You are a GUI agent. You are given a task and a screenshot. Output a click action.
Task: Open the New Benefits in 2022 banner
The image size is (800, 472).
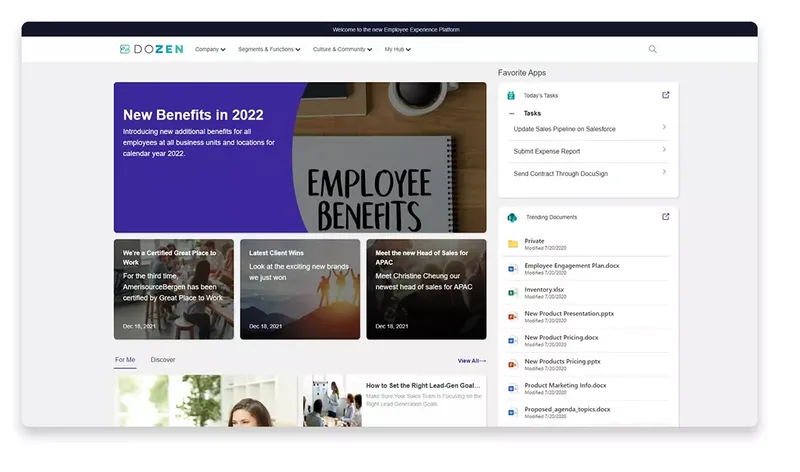coord(300,157)
